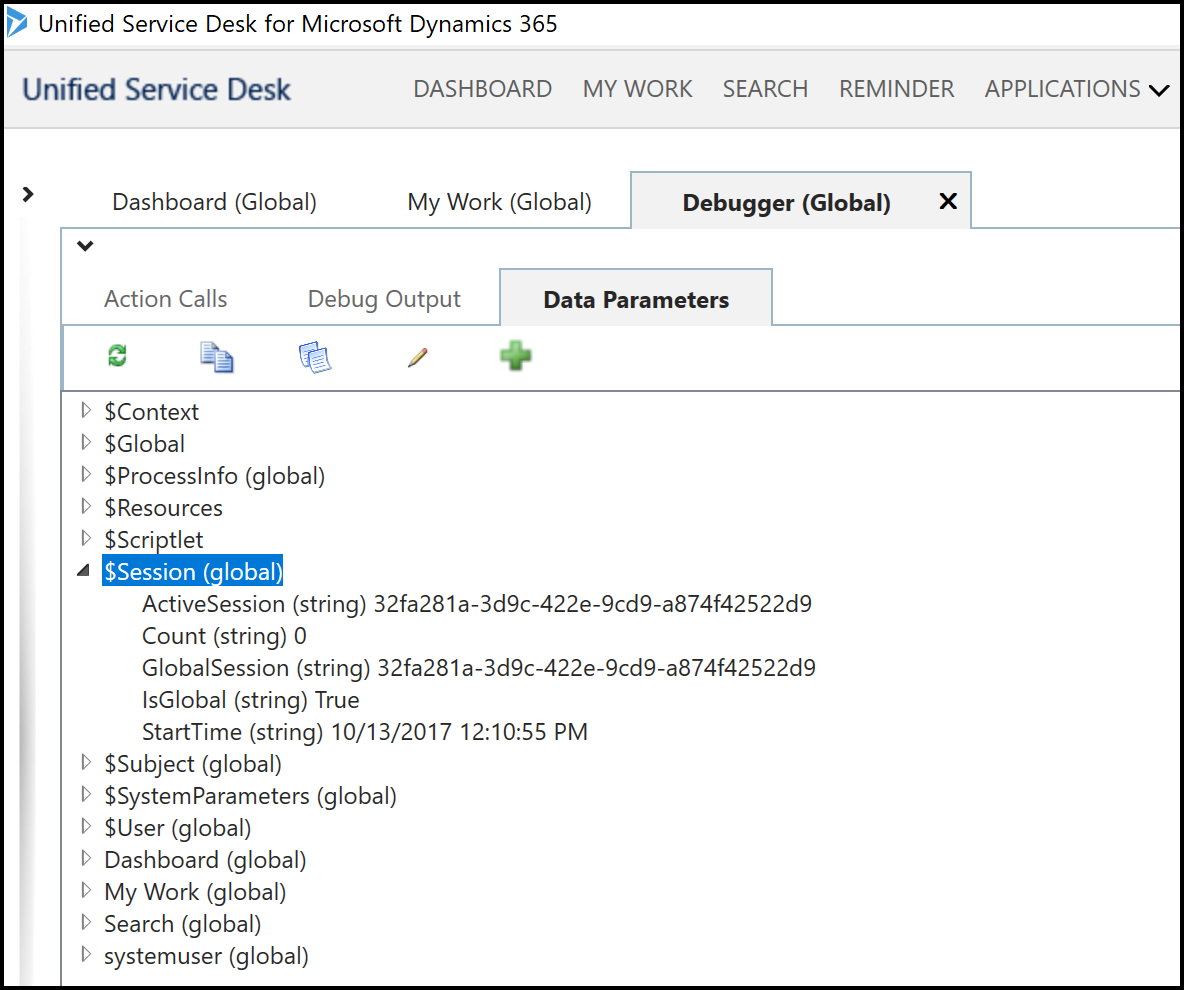Click MY WORK in the top toolbar

pos(637,89)
